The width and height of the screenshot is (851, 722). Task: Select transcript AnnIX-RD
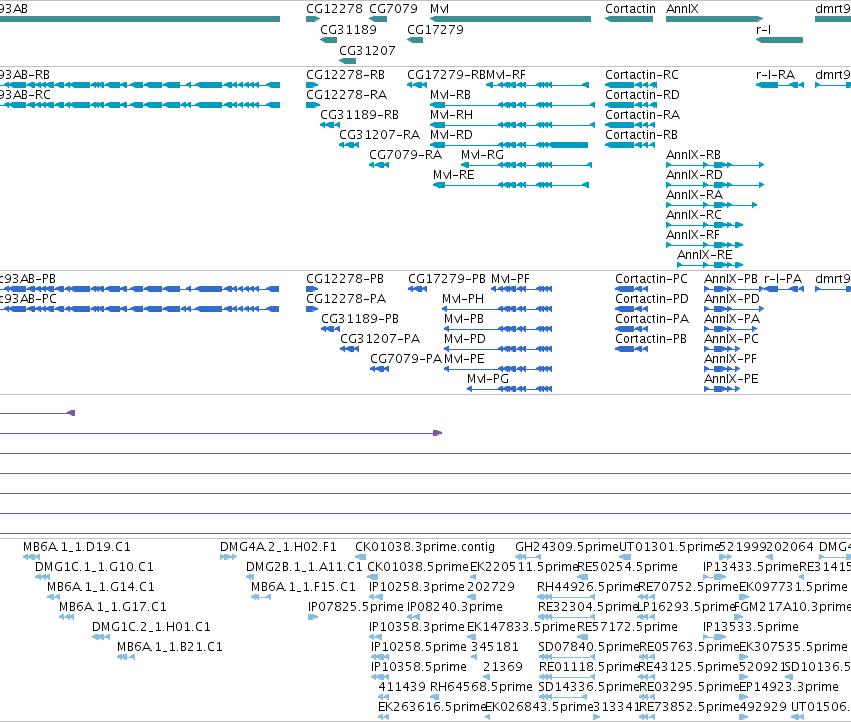(x=694, y=175)
